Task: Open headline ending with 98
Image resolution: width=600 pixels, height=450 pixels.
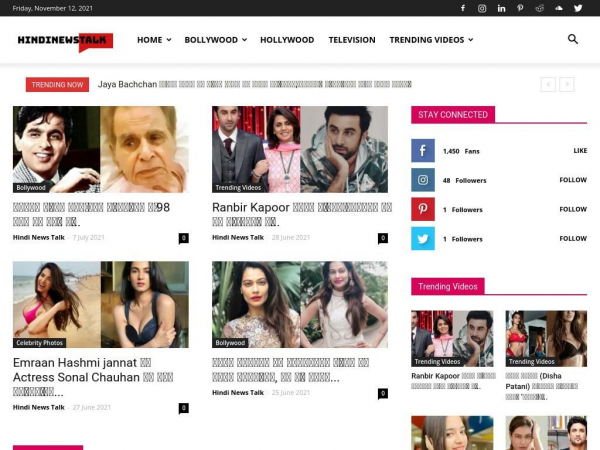Action: click(91, 214)
